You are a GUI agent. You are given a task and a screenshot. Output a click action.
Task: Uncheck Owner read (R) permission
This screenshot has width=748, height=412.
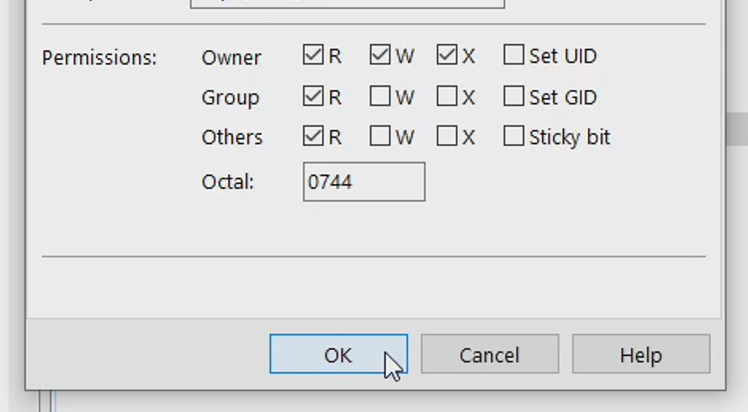tap(313, 56)
